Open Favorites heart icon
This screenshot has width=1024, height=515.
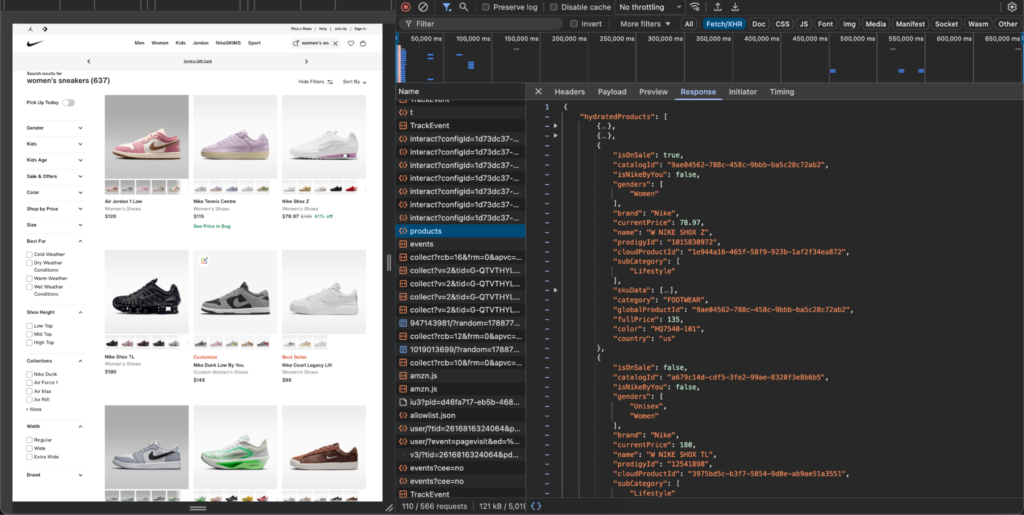click(351, 44)
